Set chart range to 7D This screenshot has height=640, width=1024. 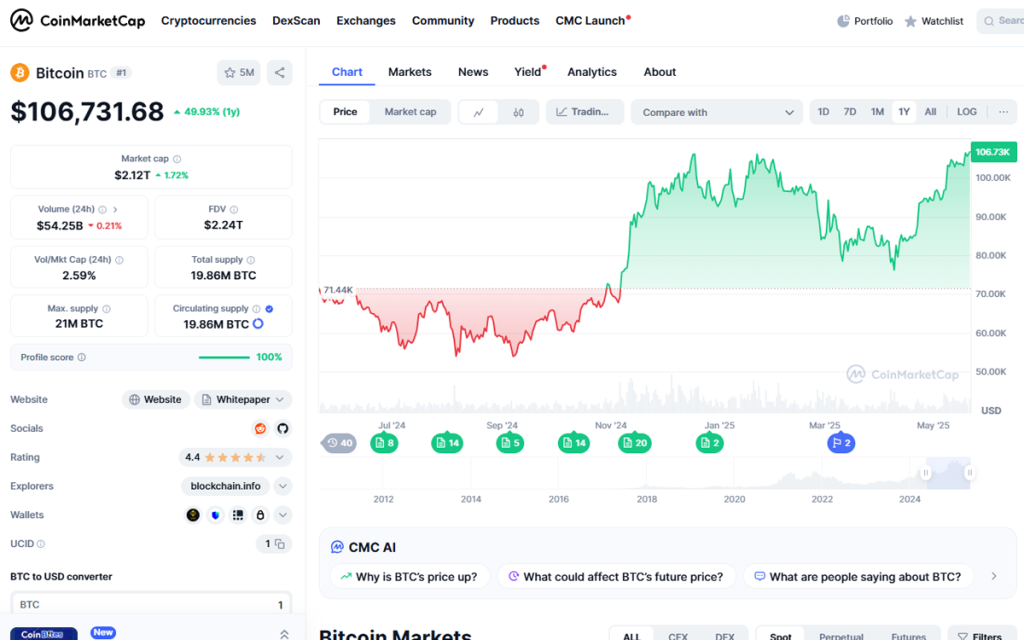(850, 112)
